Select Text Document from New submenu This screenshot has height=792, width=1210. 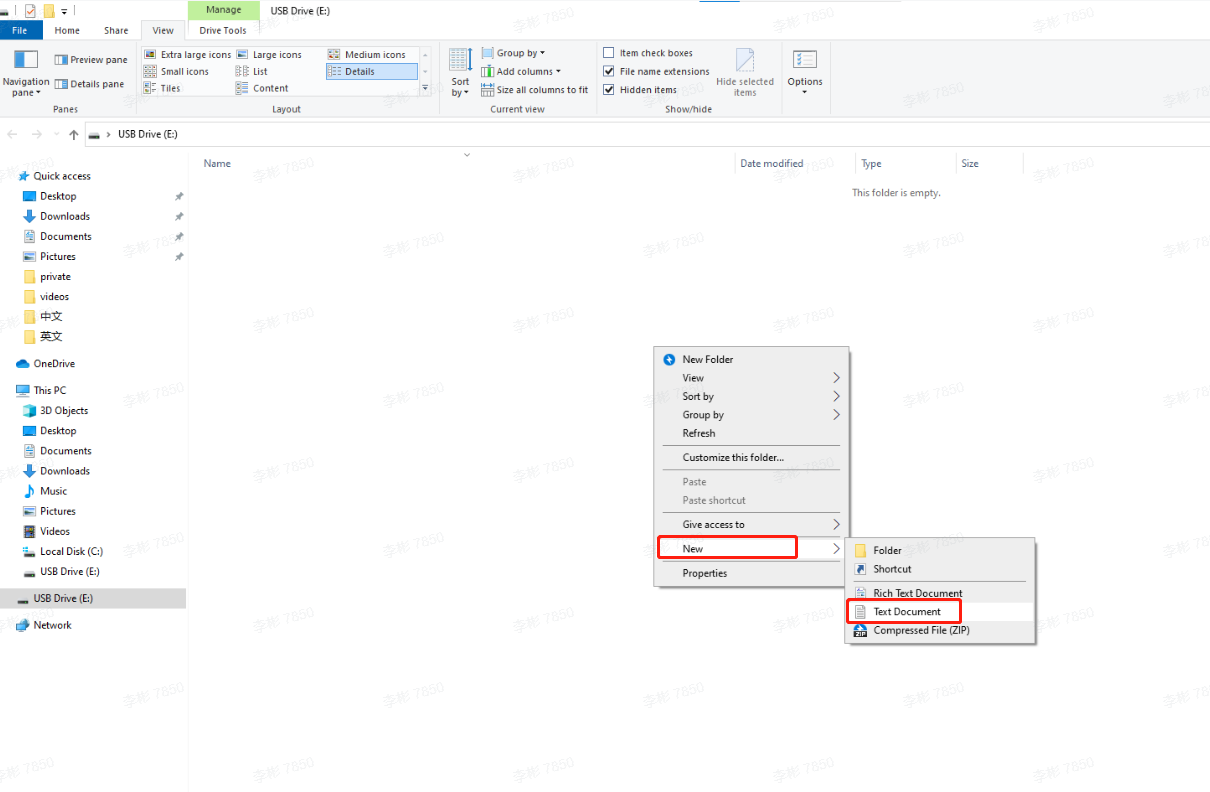[908, 611]
